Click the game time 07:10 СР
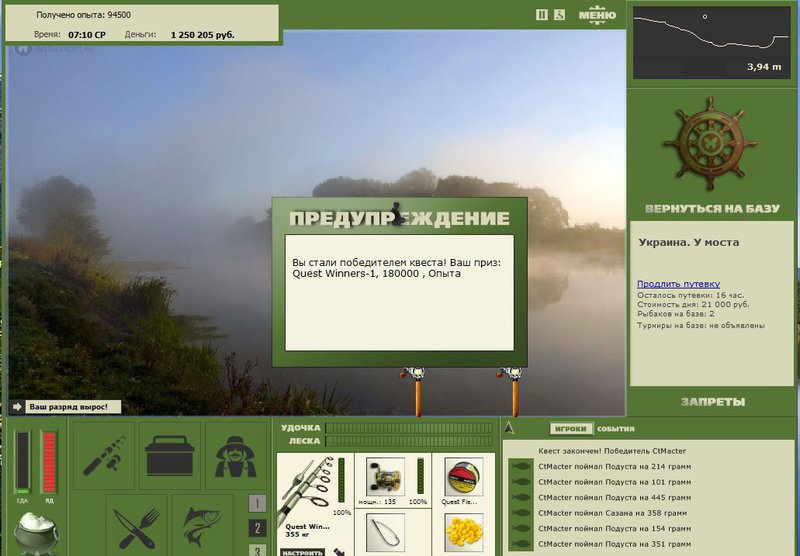The width and height of the screenshot is (800, 556). [87, 35]
